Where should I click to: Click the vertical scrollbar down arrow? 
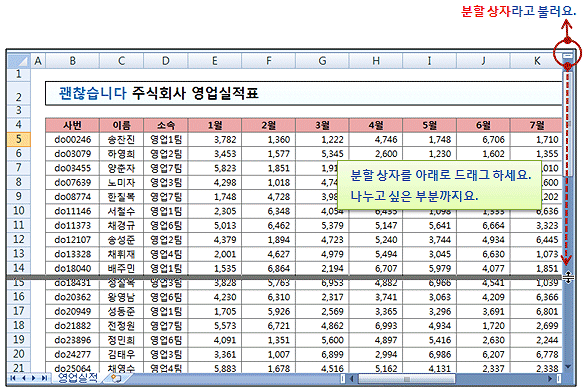click(x=568, y=367)
